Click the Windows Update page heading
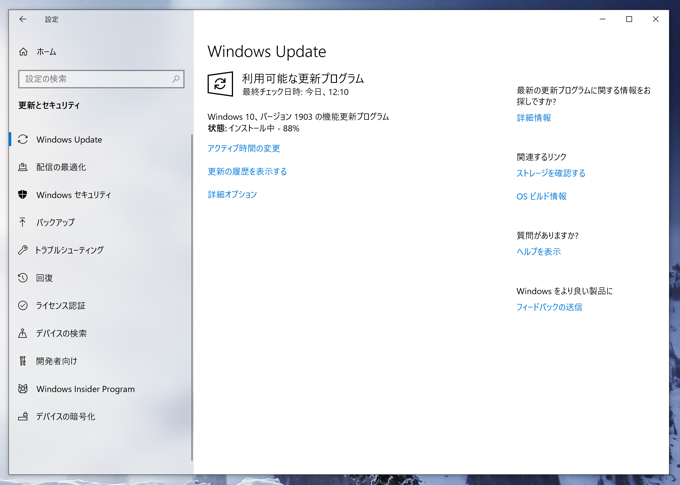Screen dimensions: 680x485 [267, 52]
